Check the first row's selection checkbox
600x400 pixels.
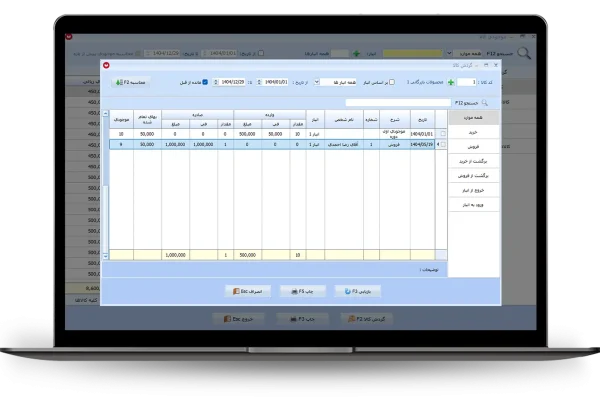[x=443, y=132]
